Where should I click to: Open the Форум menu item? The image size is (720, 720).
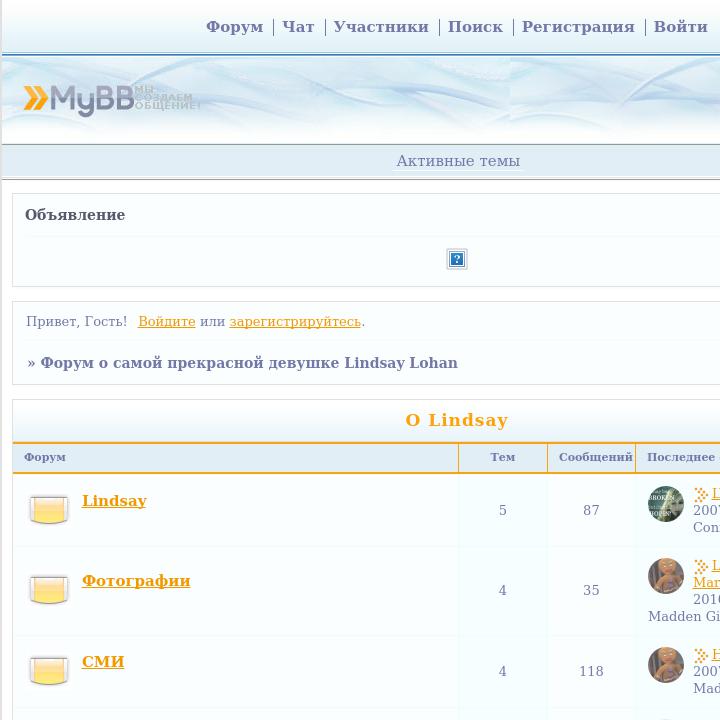point(235,27)
